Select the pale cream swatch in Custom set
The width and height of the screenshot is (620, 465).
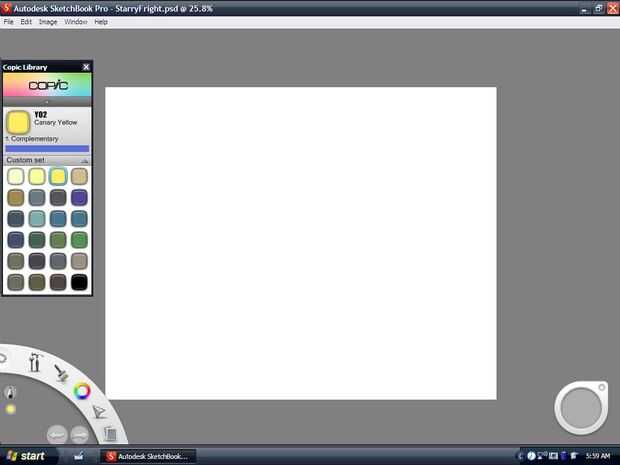pyautogui.click(x=16, y=176)
